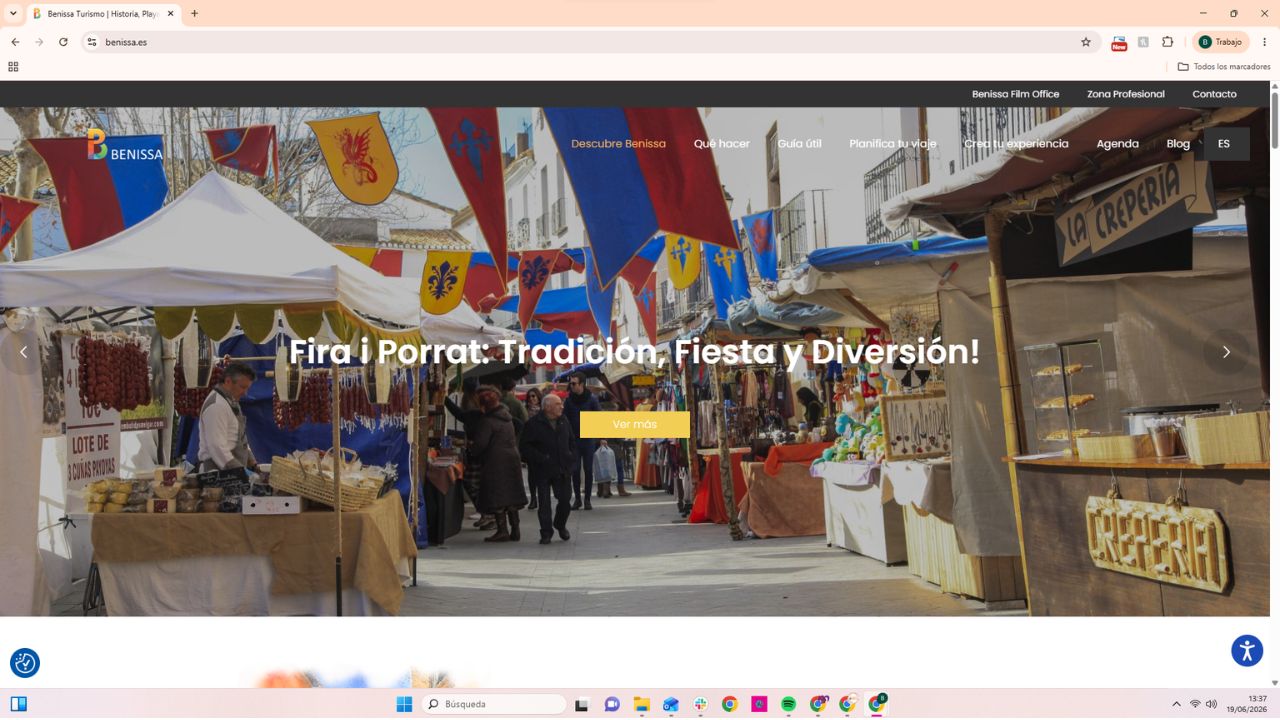Image resolution: width=1280 pixels, height=720 pixels.
Task: Open Outlook from taskbar
Action: click(671, 704)
